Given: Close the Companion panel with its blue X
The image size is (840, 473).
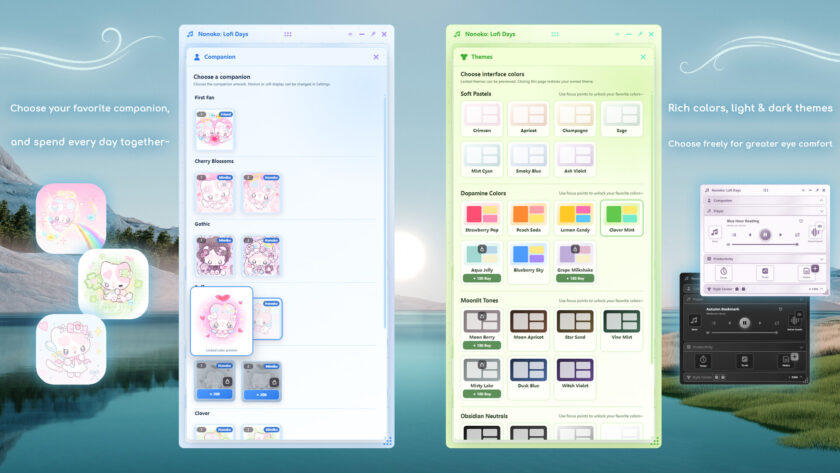Looking at the screenshot, I should coord(376,57).
